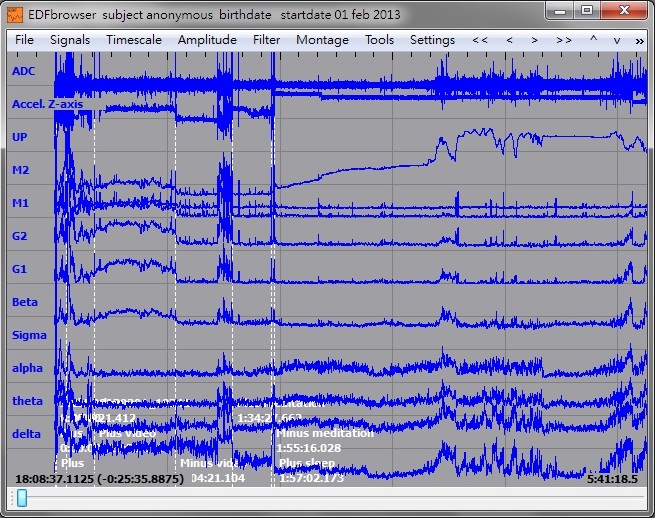
Task: Shift signals down with v button
Action: point(617,41)
